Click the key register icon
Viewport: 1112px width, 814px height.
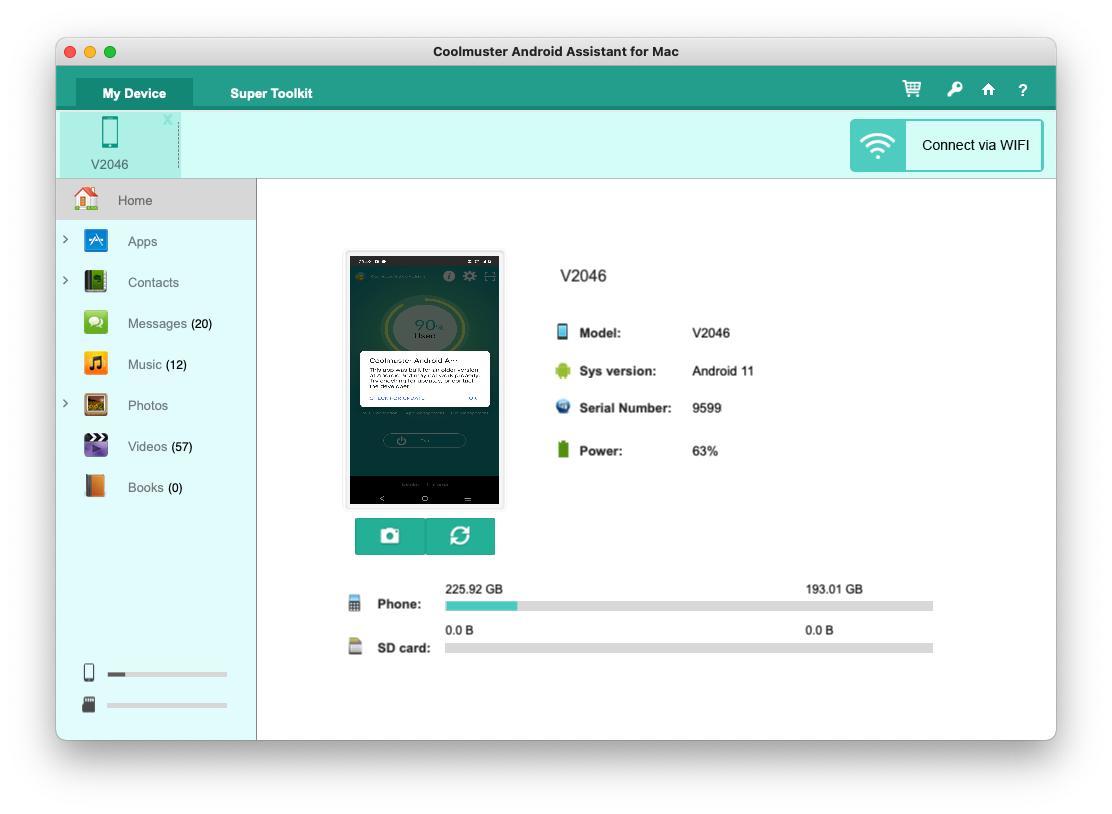coord(955,89)
